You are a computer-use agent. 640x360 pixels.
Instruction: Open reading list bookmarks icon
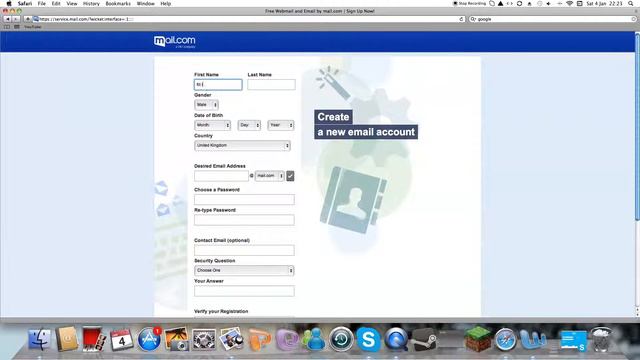tap(7, 27)
